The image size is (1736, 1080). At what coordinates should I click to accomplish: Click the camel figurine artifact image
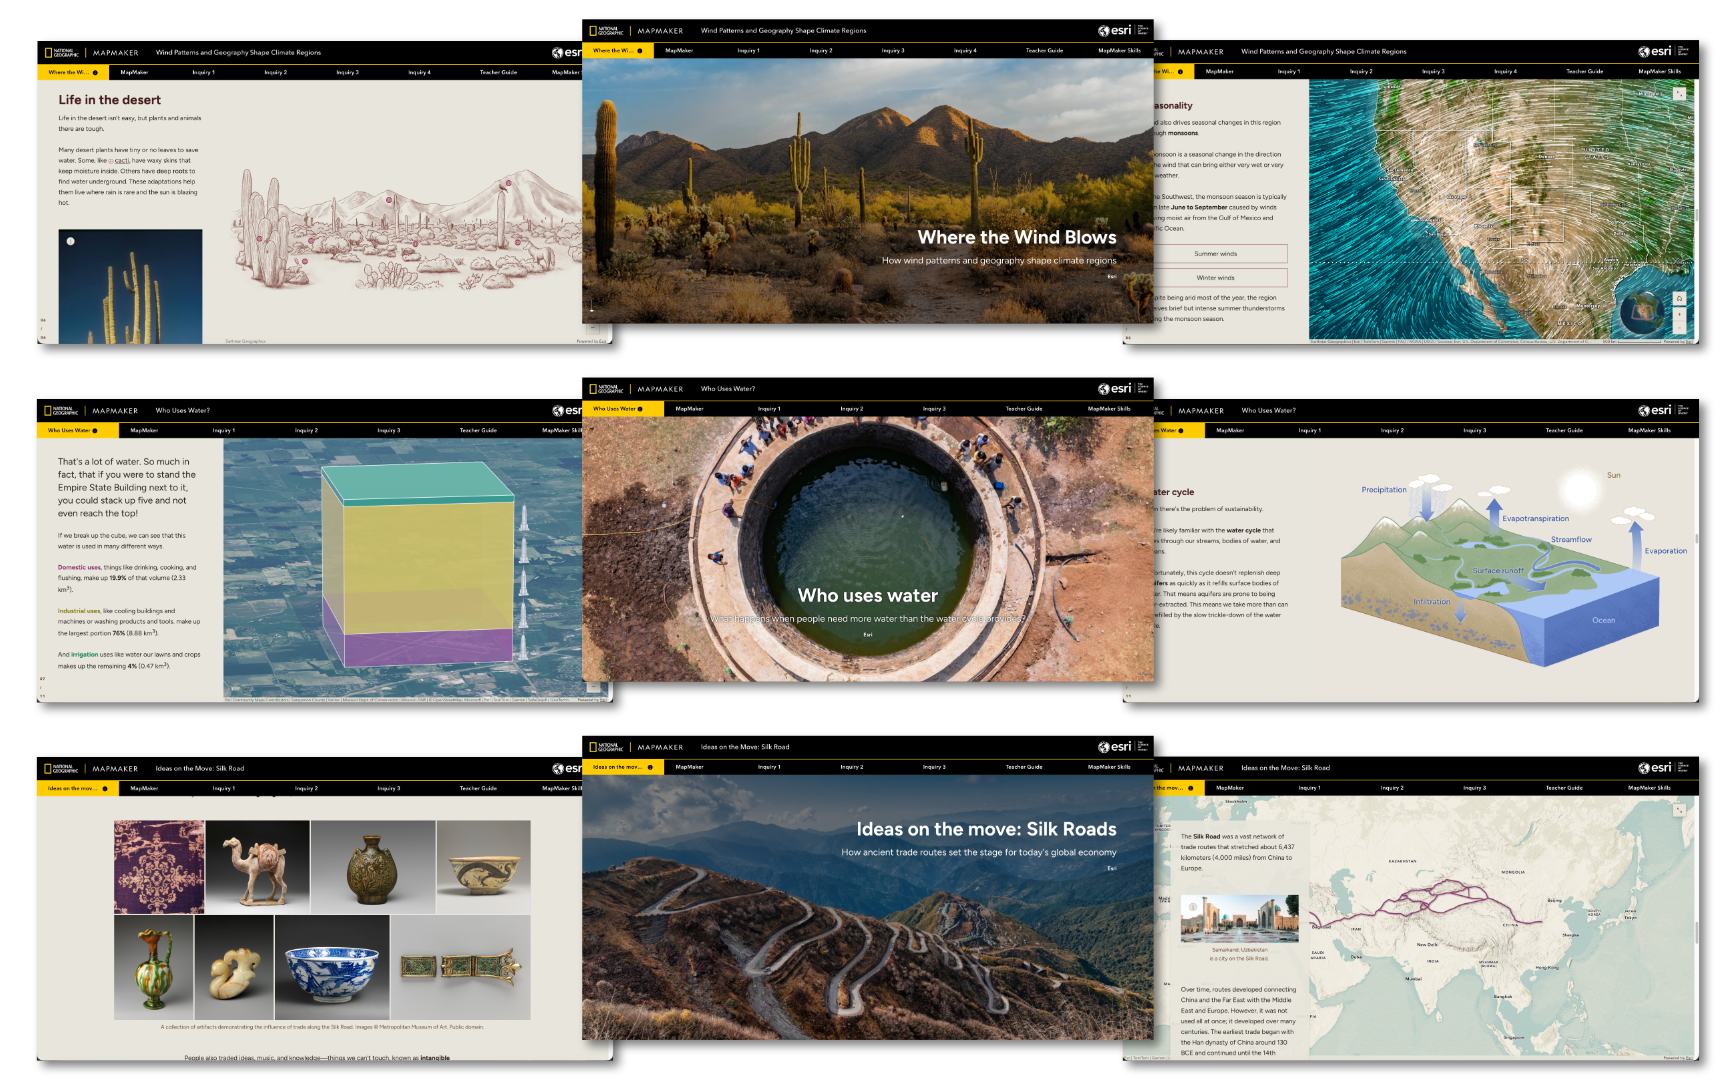tap(258, 867)
